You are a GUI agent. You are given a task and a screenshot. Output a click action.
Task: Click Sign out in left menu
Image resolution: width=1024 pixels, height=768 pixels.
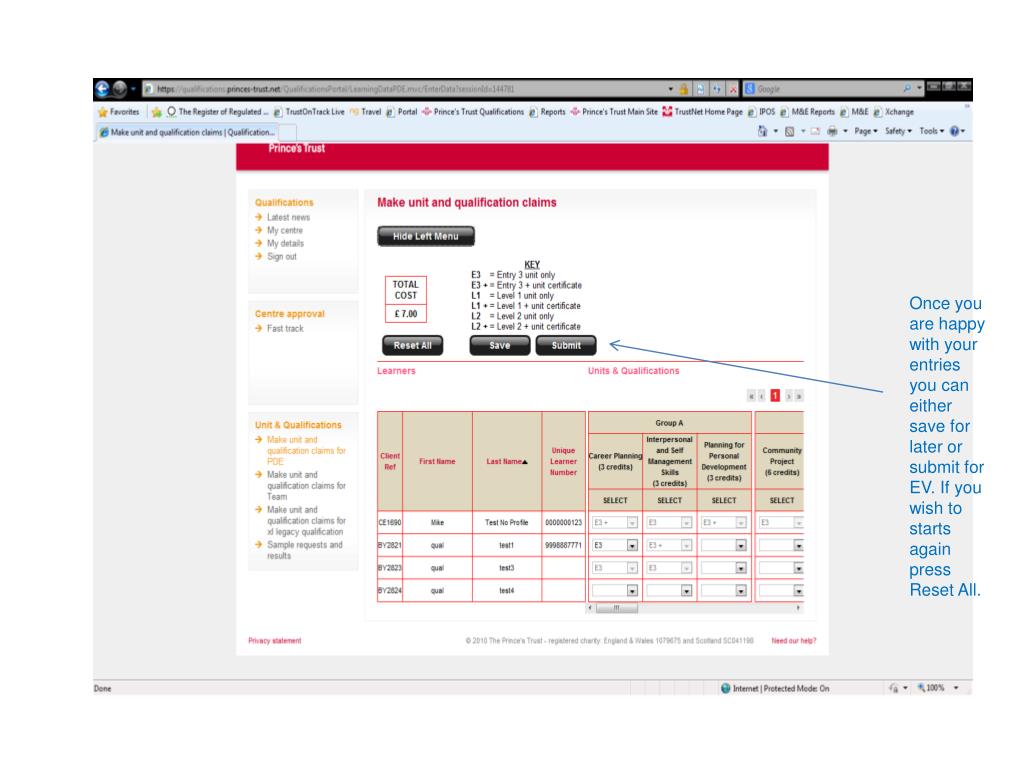tap(281, 257)
